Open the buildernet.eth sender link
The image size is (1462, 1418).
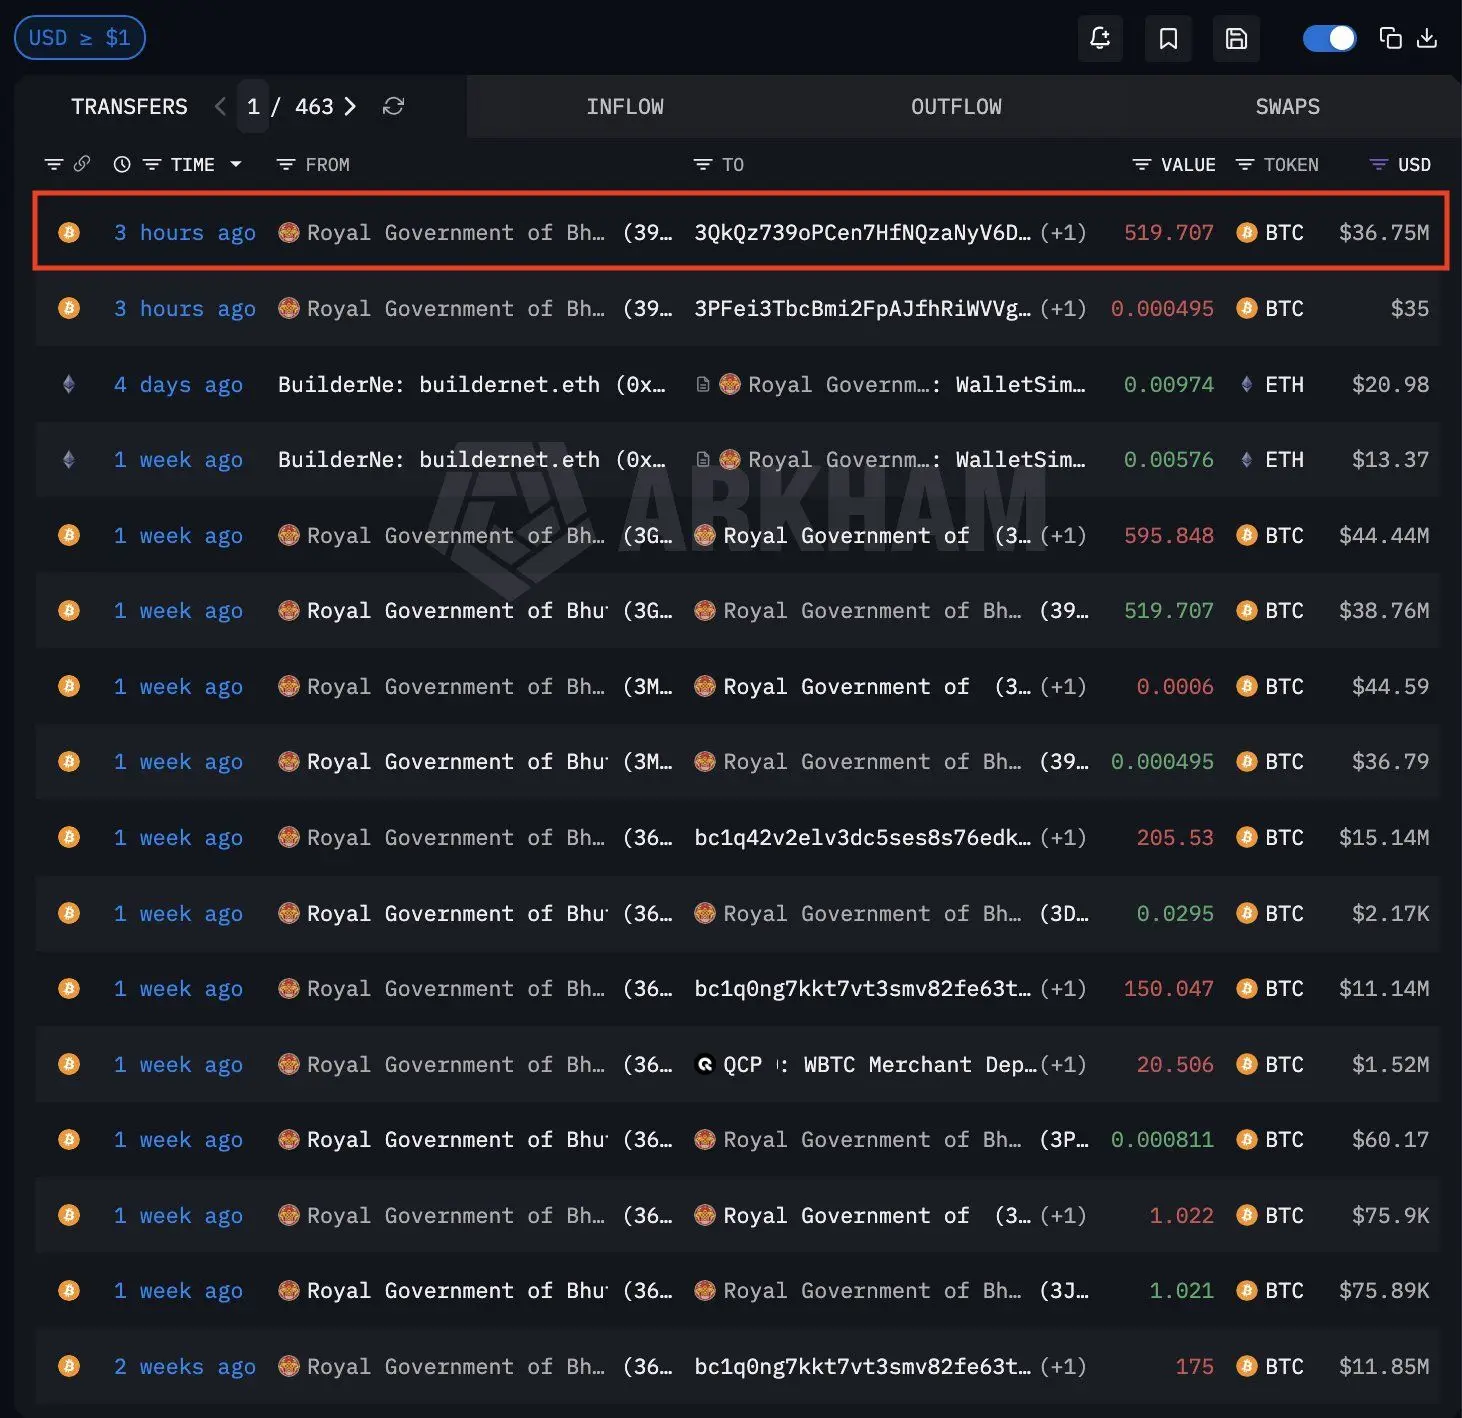[509, 384]
